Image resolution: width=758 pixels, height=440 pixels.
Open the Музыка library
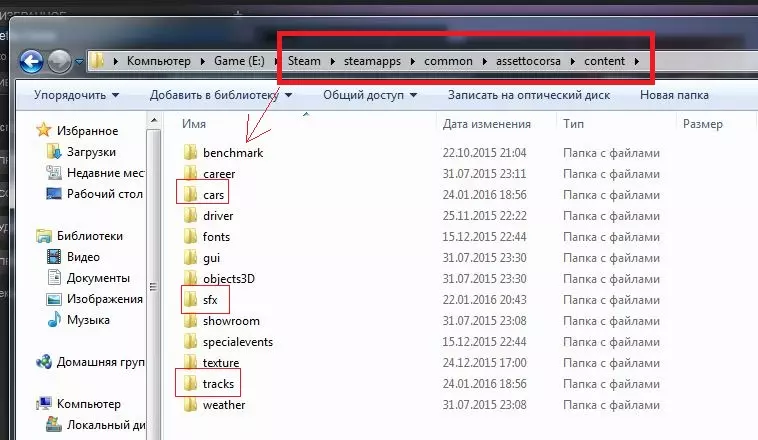coord(78,320)
